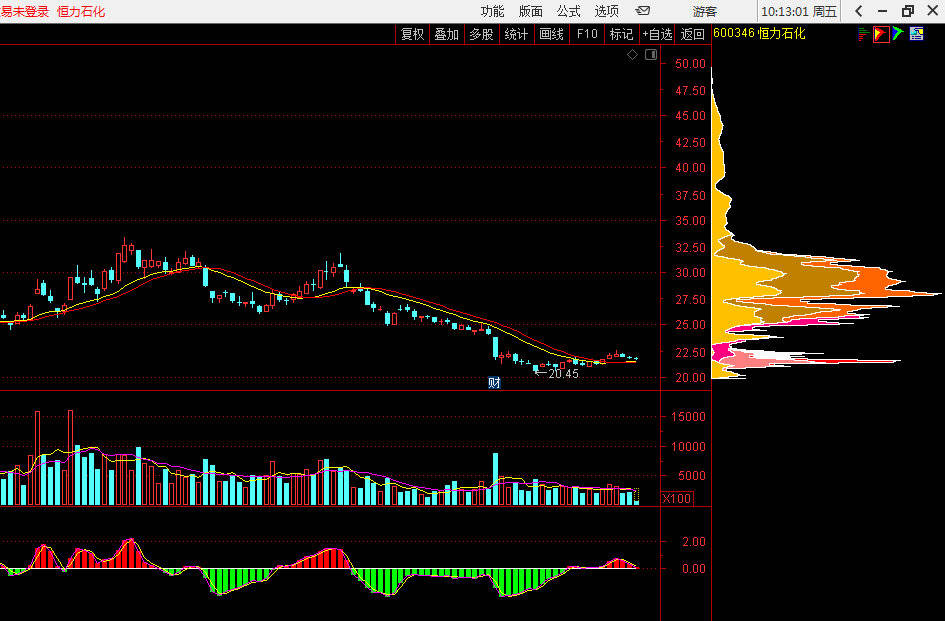The height and width of the screenshot is (621, 945).
Task: Click the 返回 return button
Action: [x=692, y=34]
